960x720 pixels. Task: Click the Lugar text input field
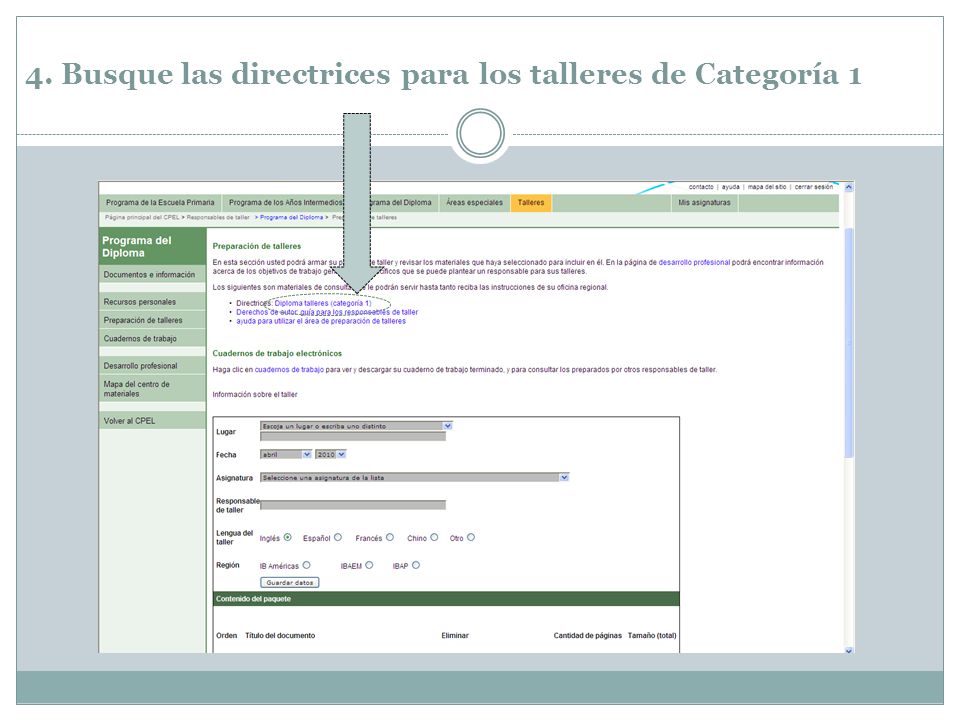(353, 437)
